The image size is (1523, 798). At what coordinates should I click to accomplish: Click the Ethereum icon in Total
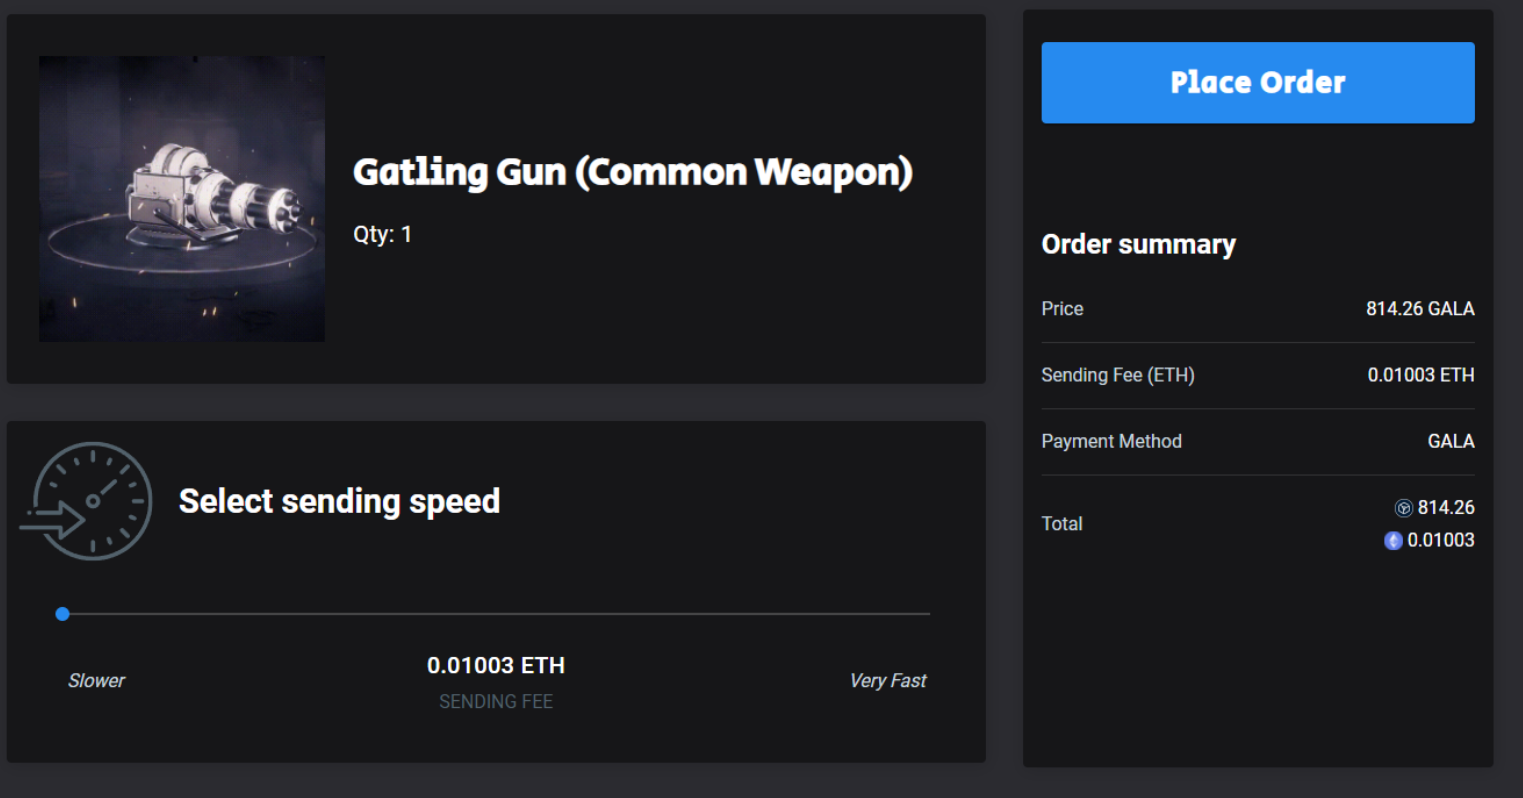1393,541
